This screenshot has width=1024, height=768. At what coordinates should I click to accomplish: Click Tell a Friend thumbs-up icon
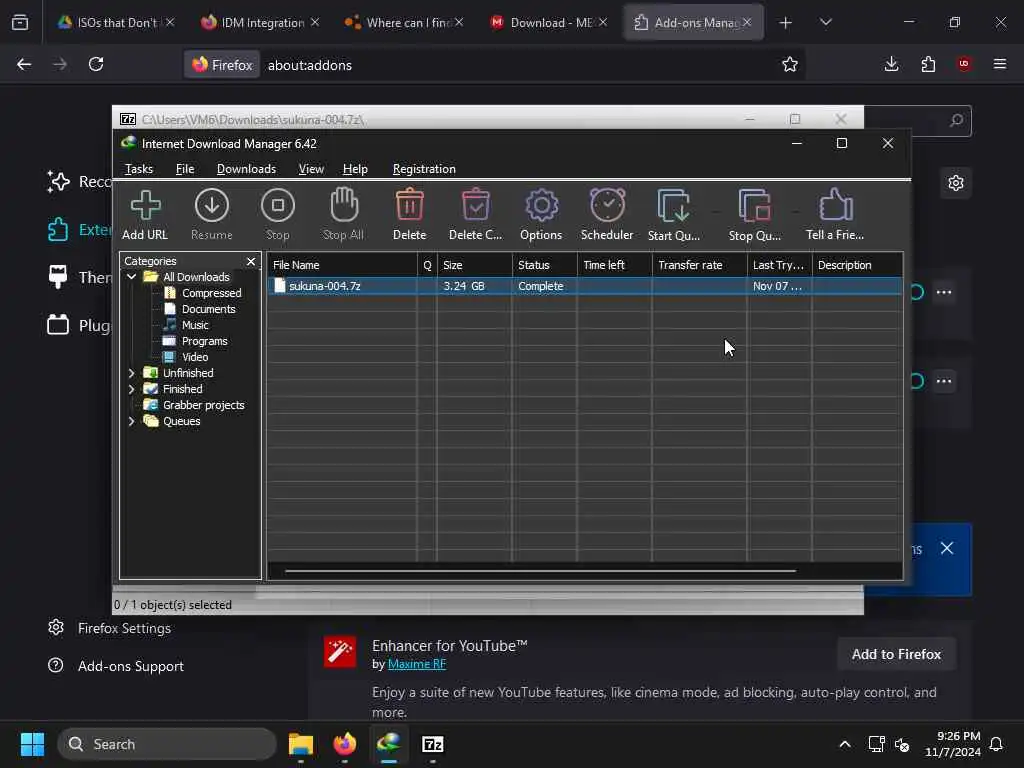pyautogui.click(x=835, y=215)
